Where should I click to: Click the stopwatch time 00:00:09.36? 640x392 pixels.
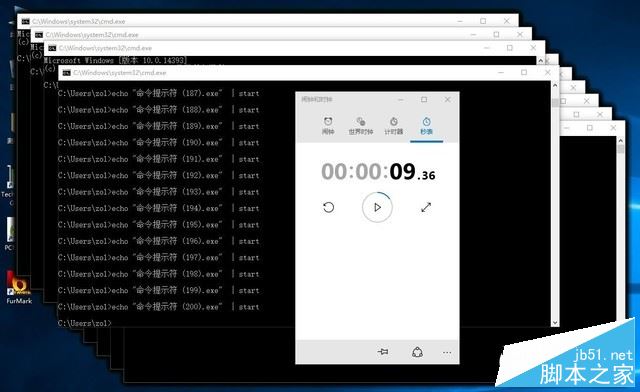[378, 172]
